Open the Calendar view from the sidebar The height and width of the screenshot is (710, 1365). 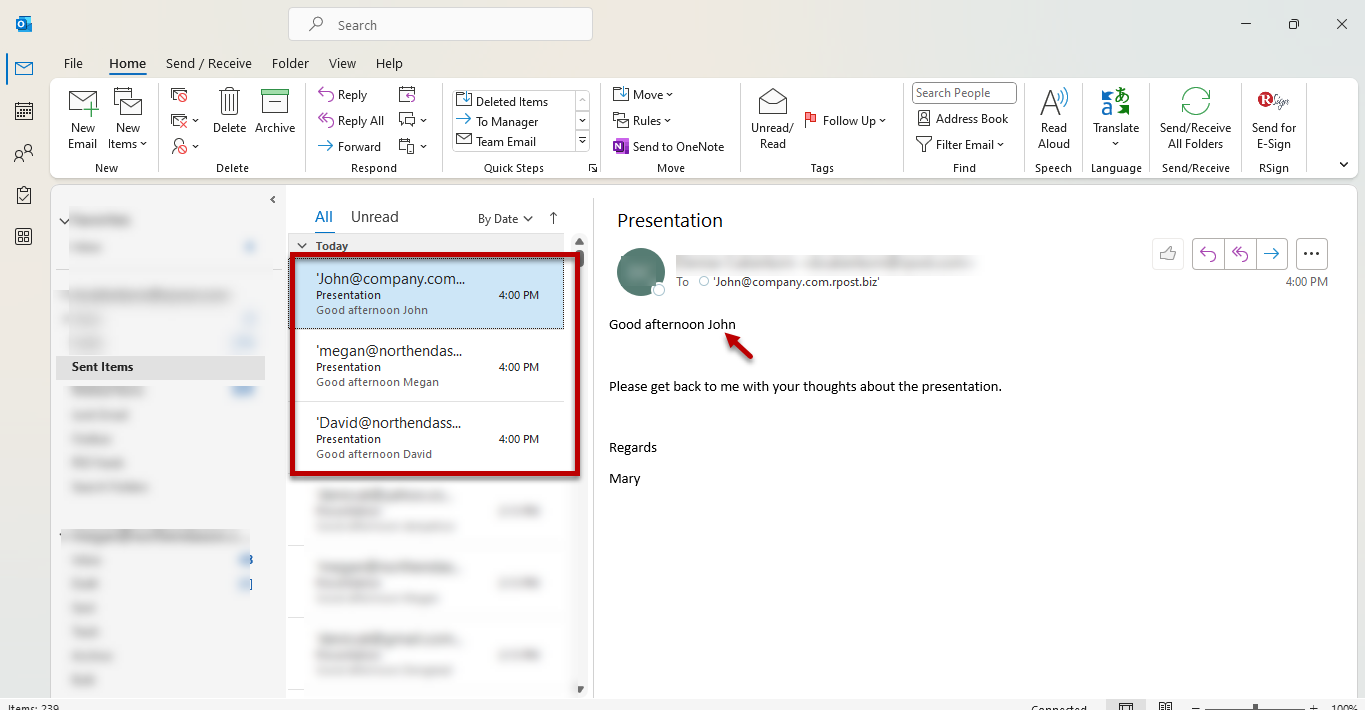[24, 111]
